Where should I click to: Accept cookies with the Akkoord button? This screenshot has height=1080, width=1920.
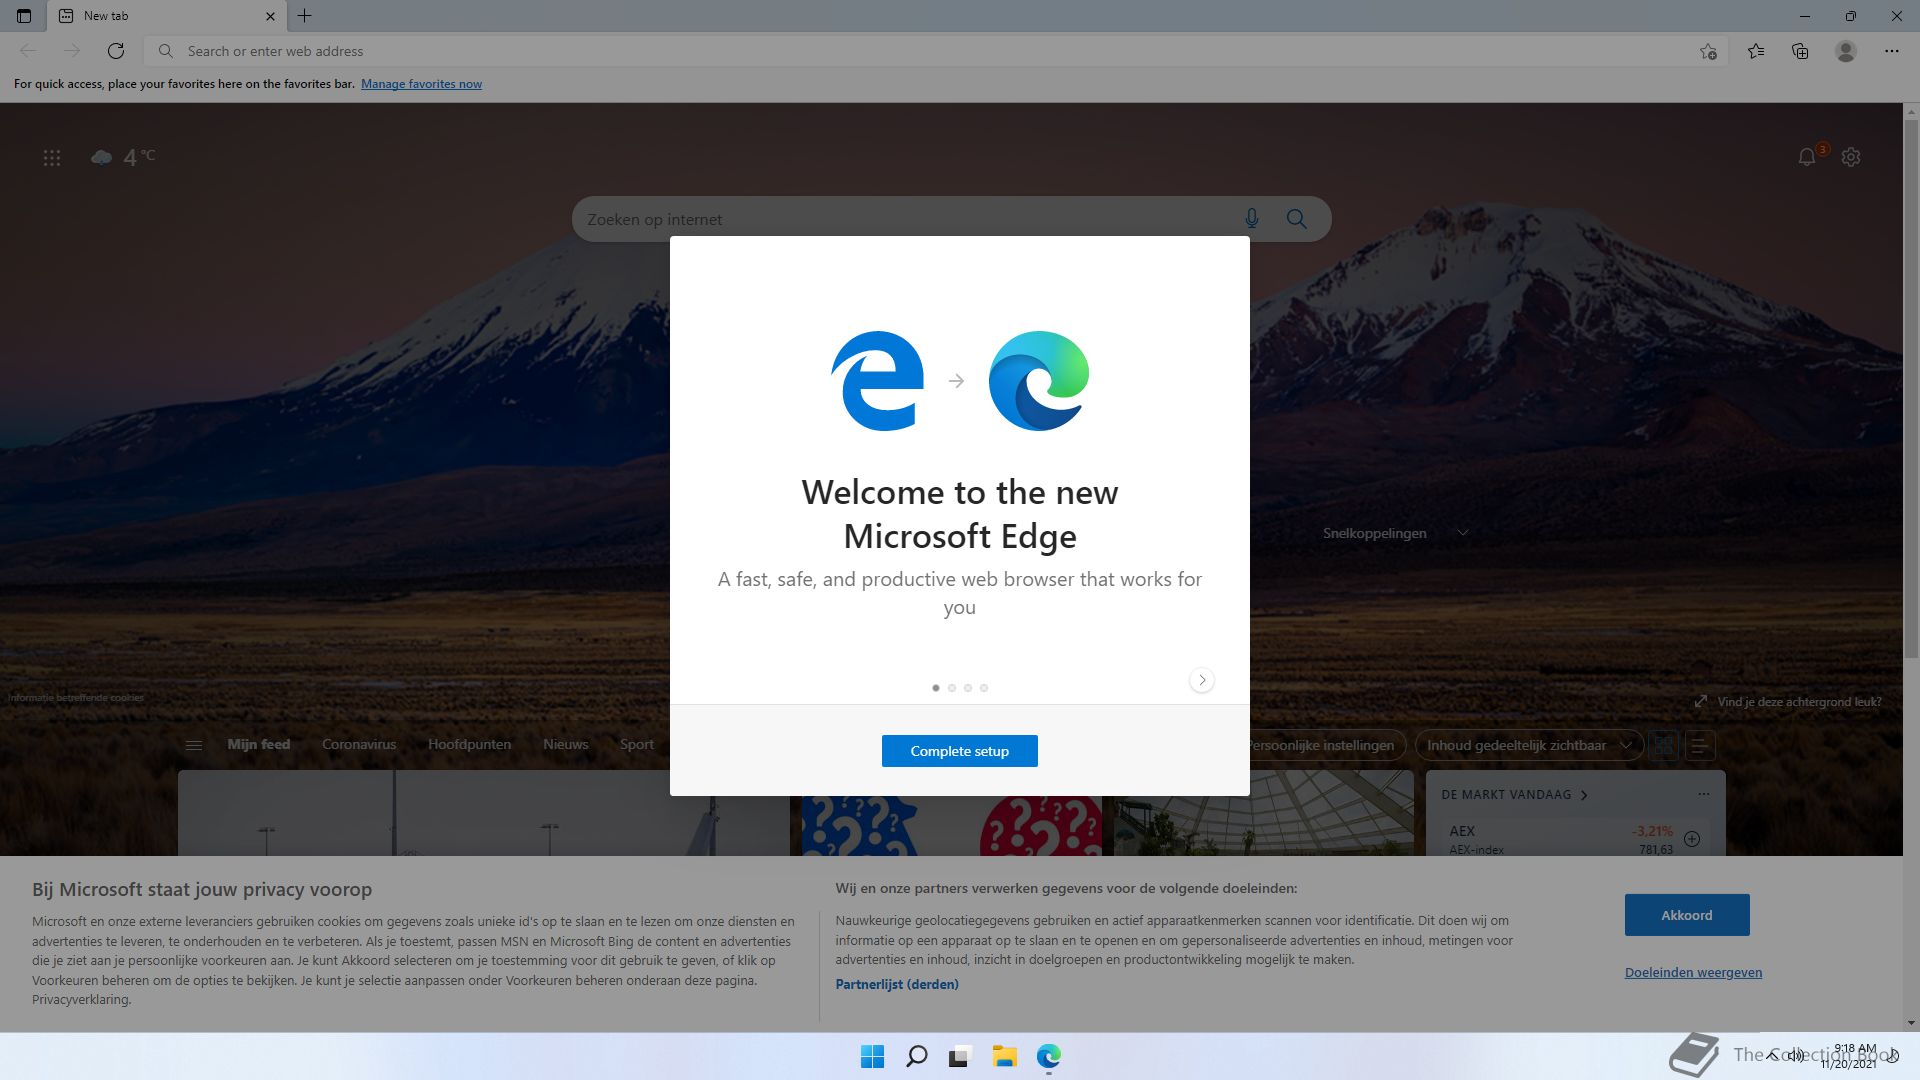point(1687,915)
